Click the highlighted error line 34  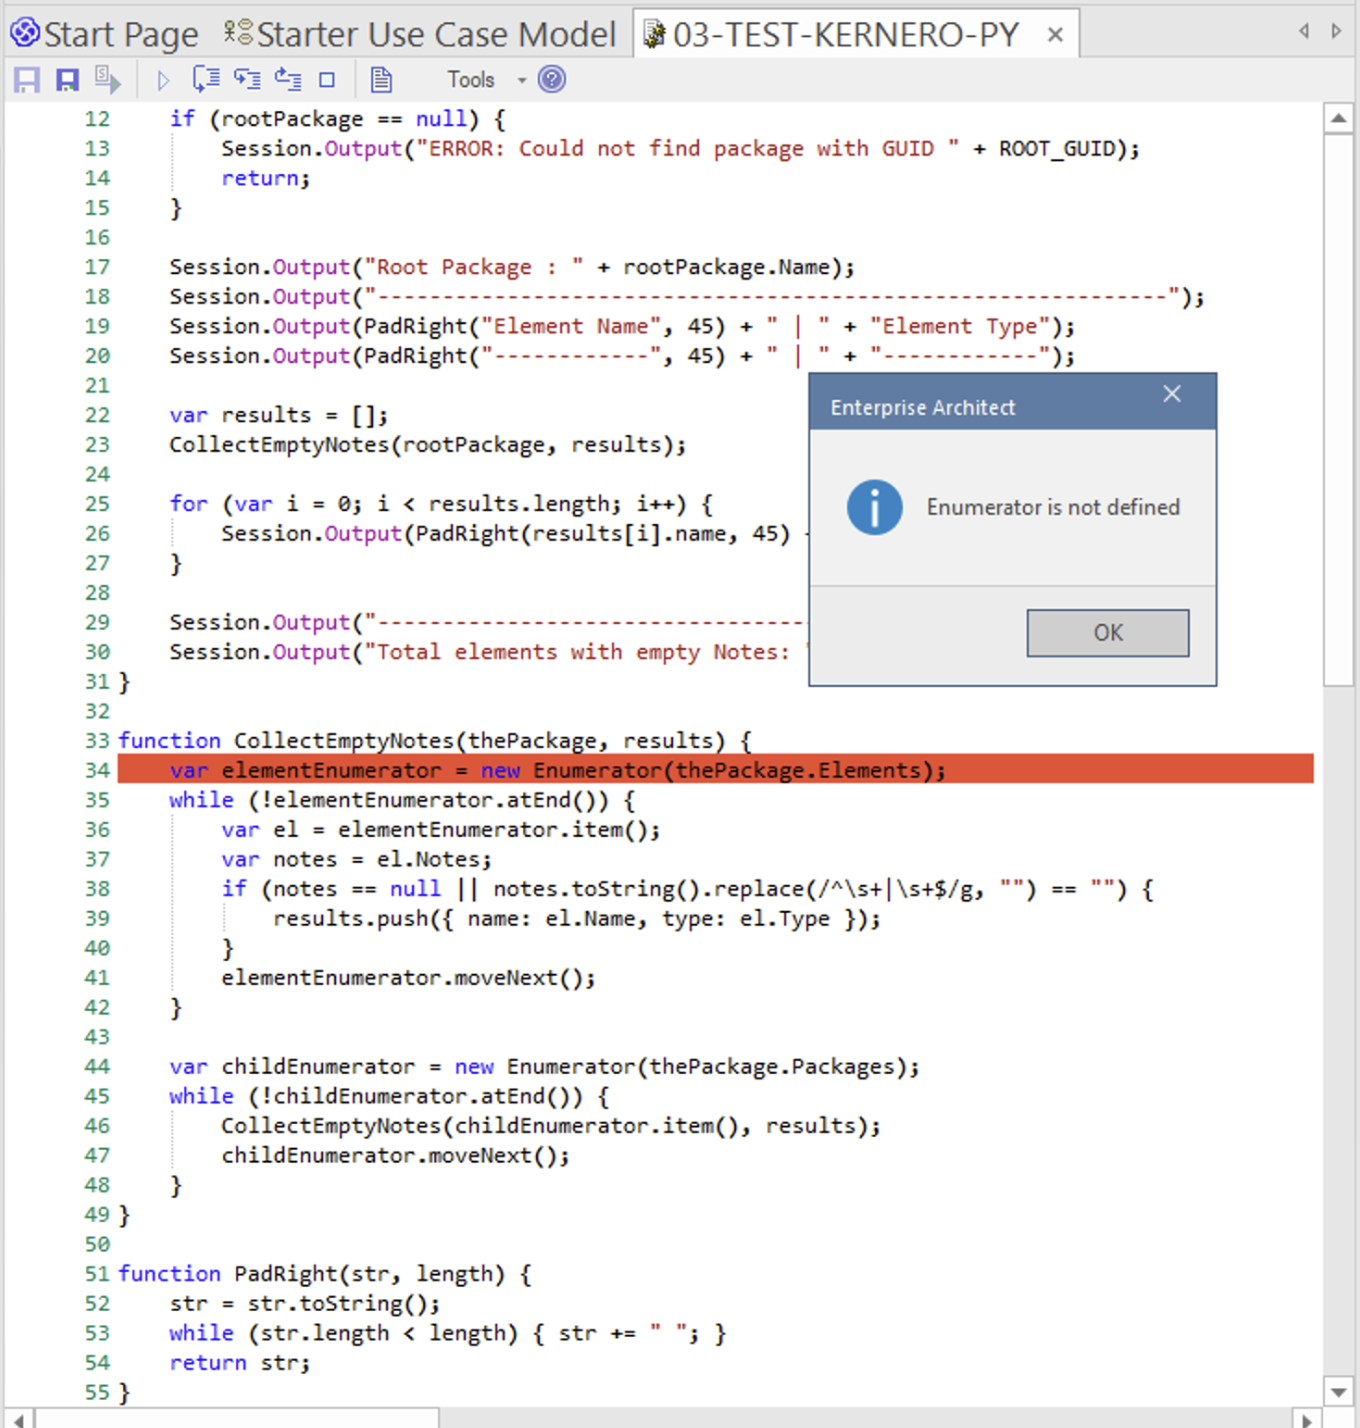pos(715,770)
